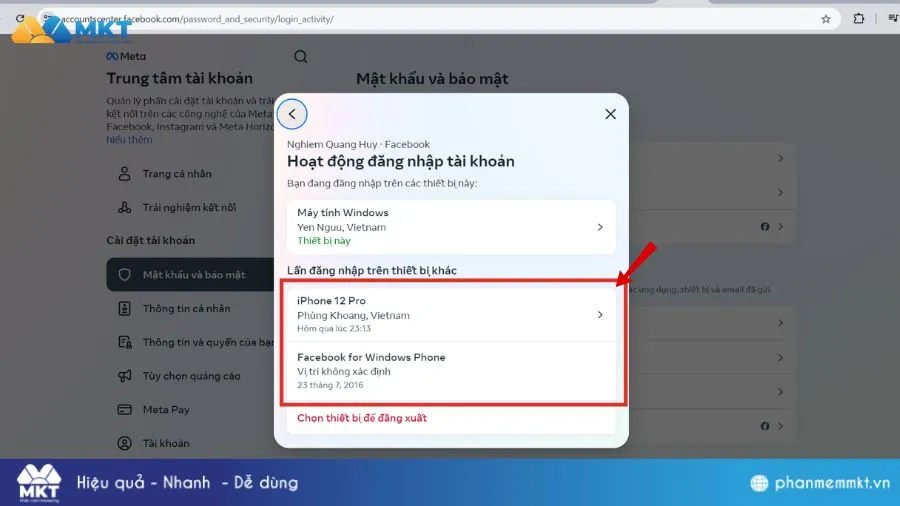900x506 pixels.
Task: Click the Tìm hiểu thêm link
Action: tap(129, 139)
